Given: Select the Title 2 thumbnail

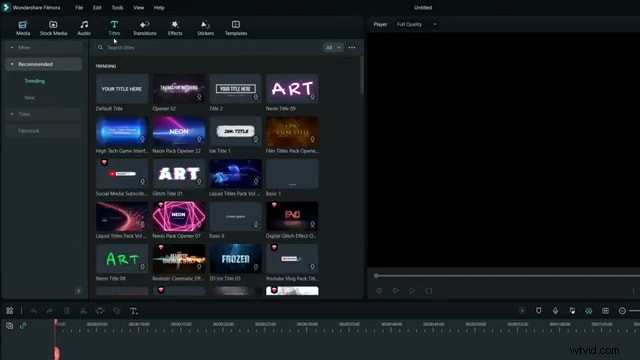Looking at the screenshot, I should 236,89.
